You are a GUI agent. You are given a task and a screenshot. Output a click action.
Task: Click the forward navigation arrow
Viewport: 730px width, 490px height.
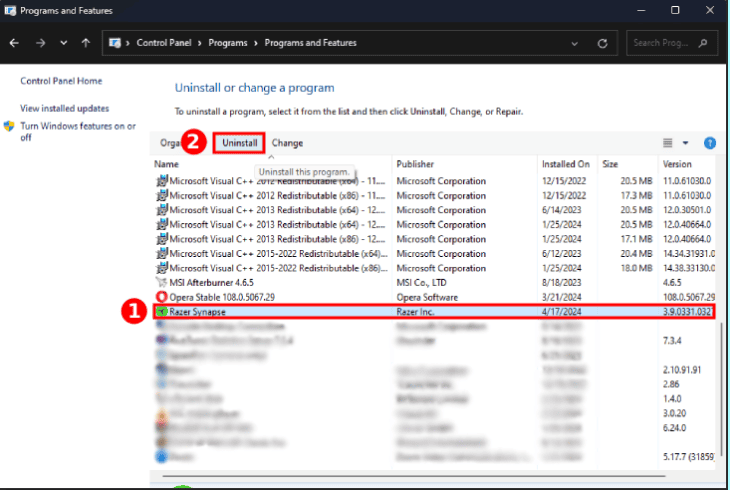[x=41, y=43]
